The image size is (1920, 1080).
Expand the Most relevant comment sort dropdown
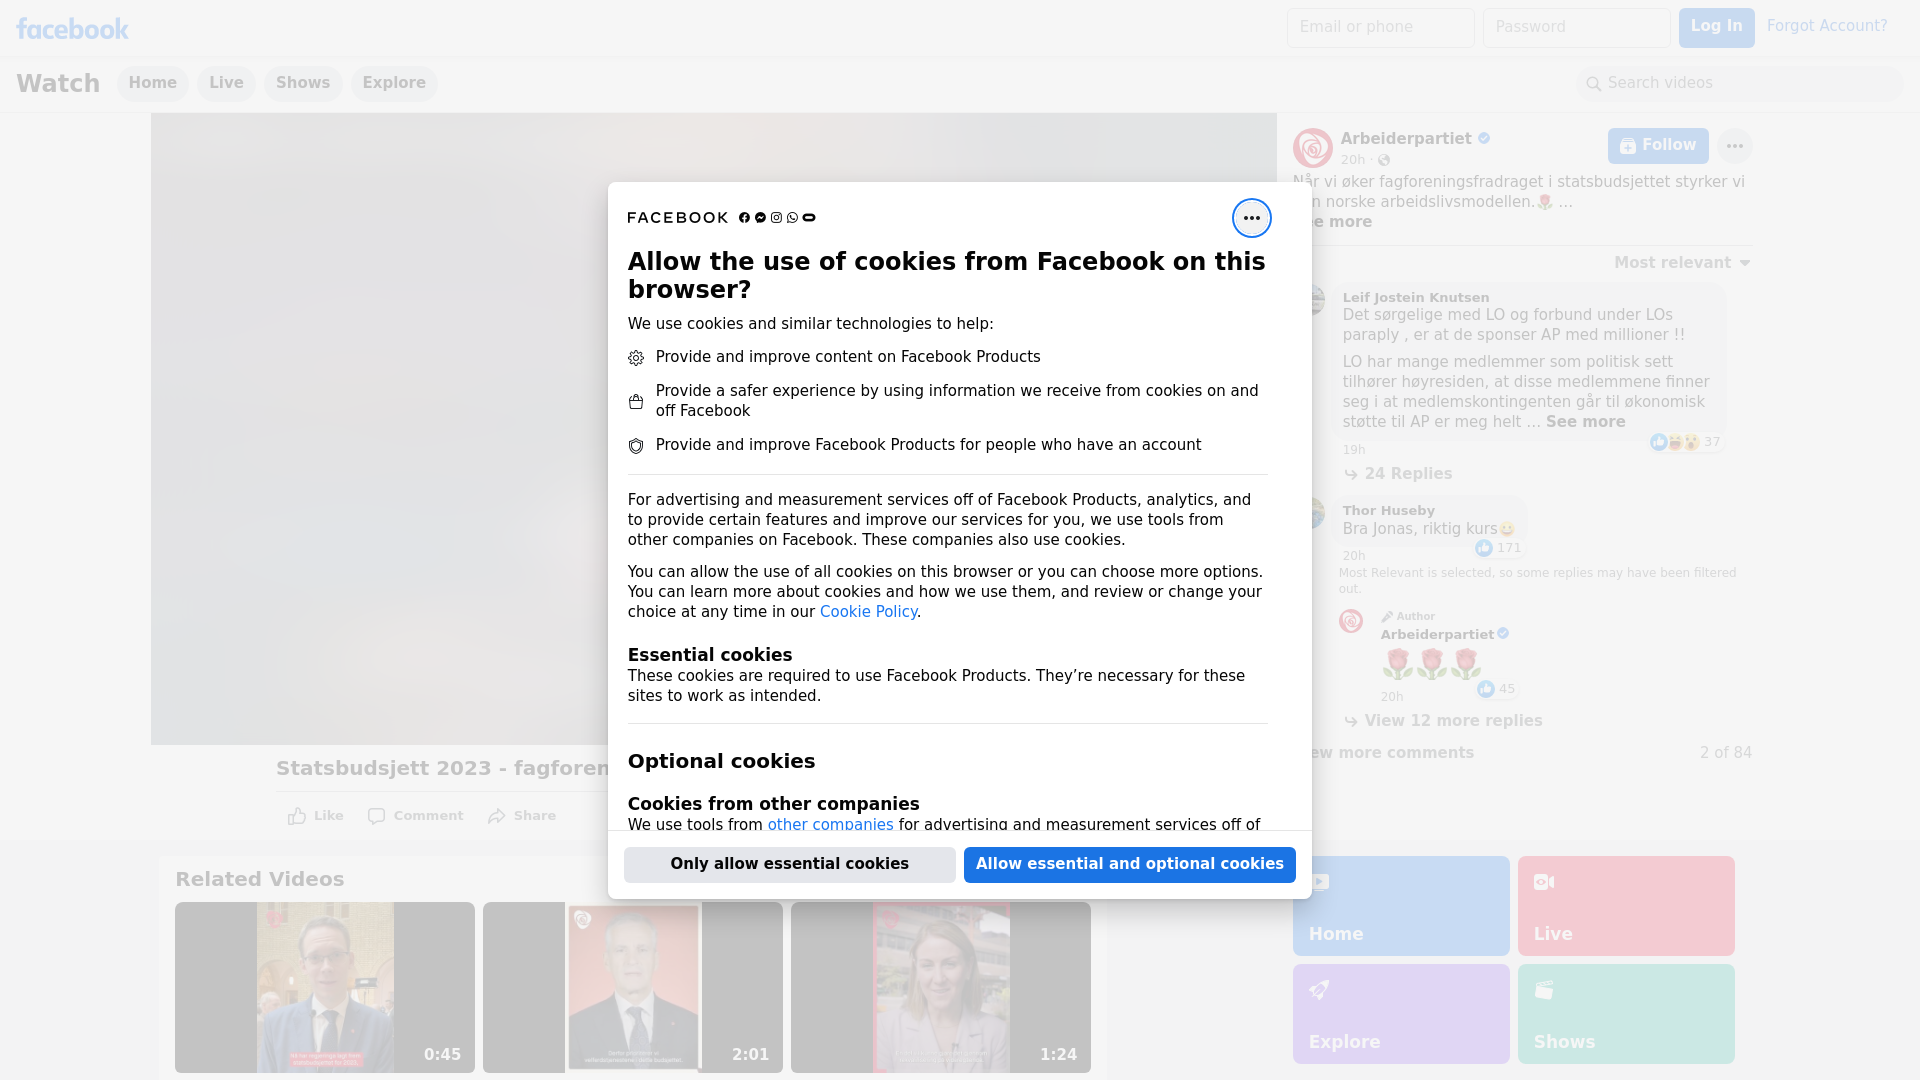(1682, 263)
